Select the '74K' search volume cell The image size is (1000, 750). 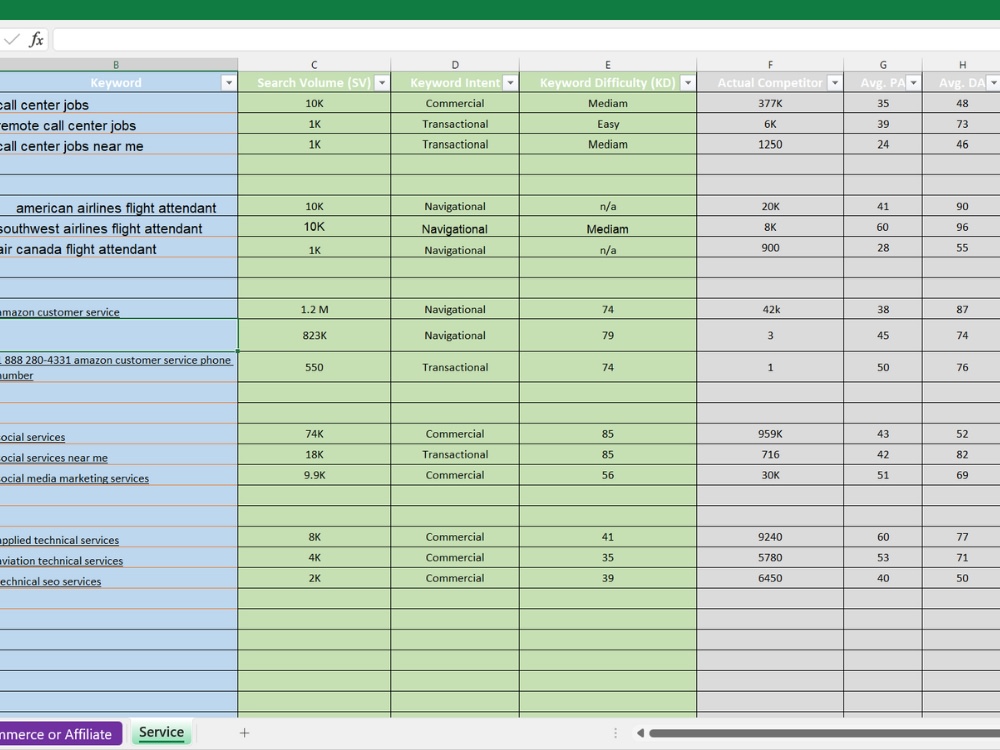(314, 434)
